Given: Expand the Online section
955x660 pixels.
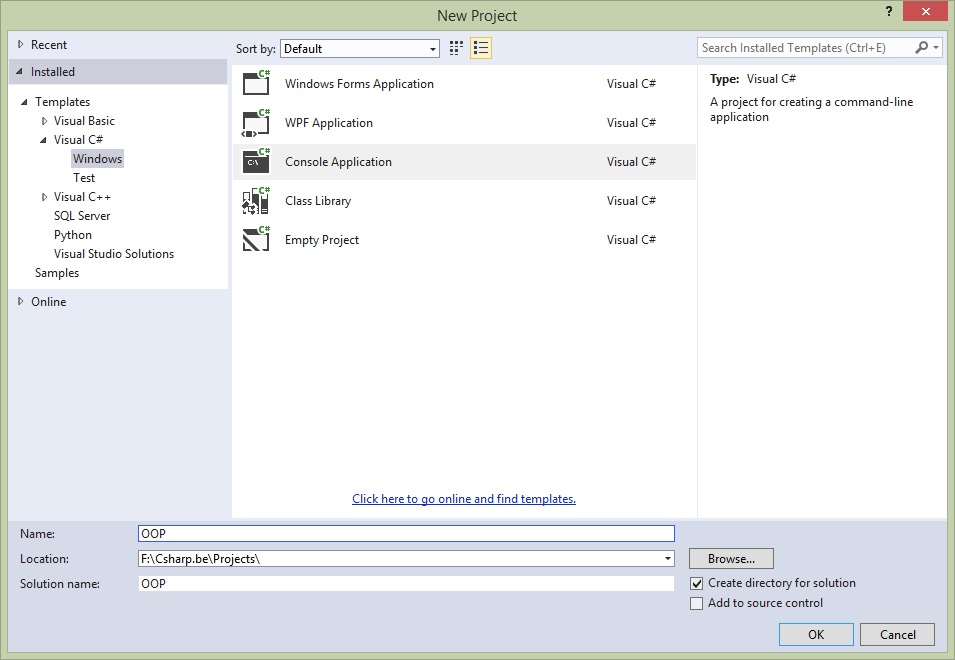Looking at the screenshot, I should (x=21, y=301).
